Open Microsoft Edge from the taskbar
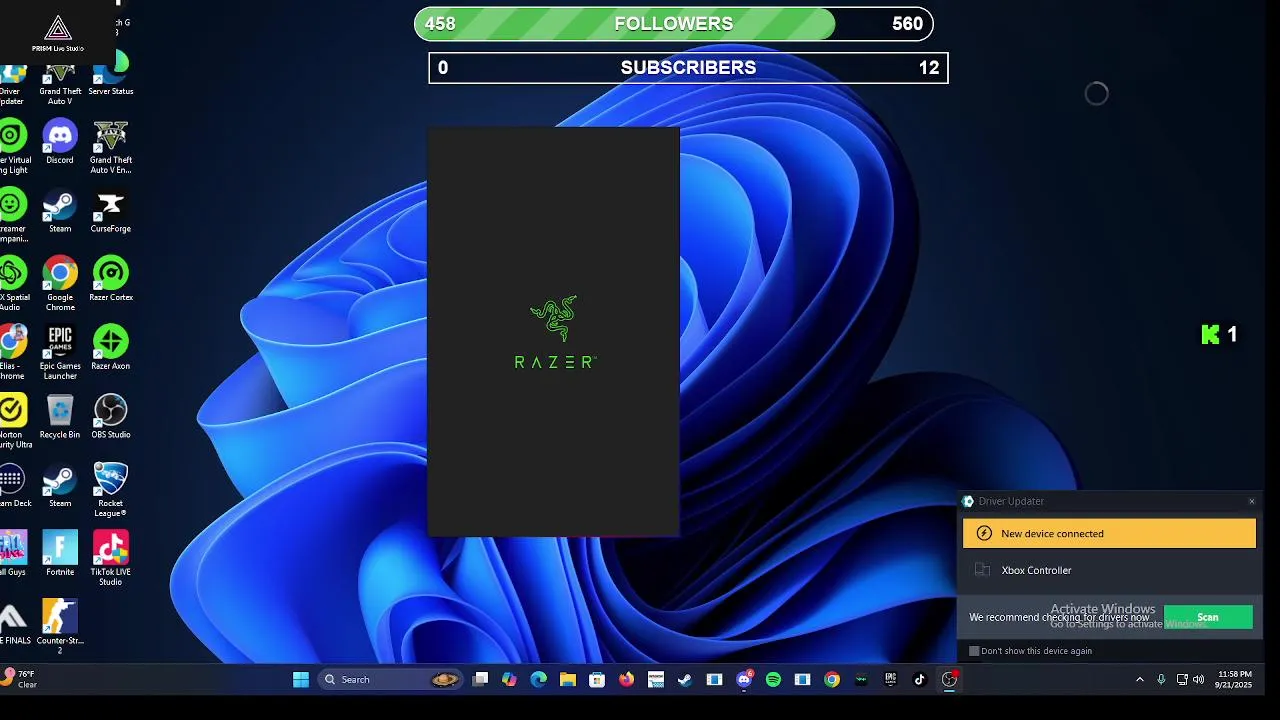Screen dimensions: 1280x720 tap(539, 680)
